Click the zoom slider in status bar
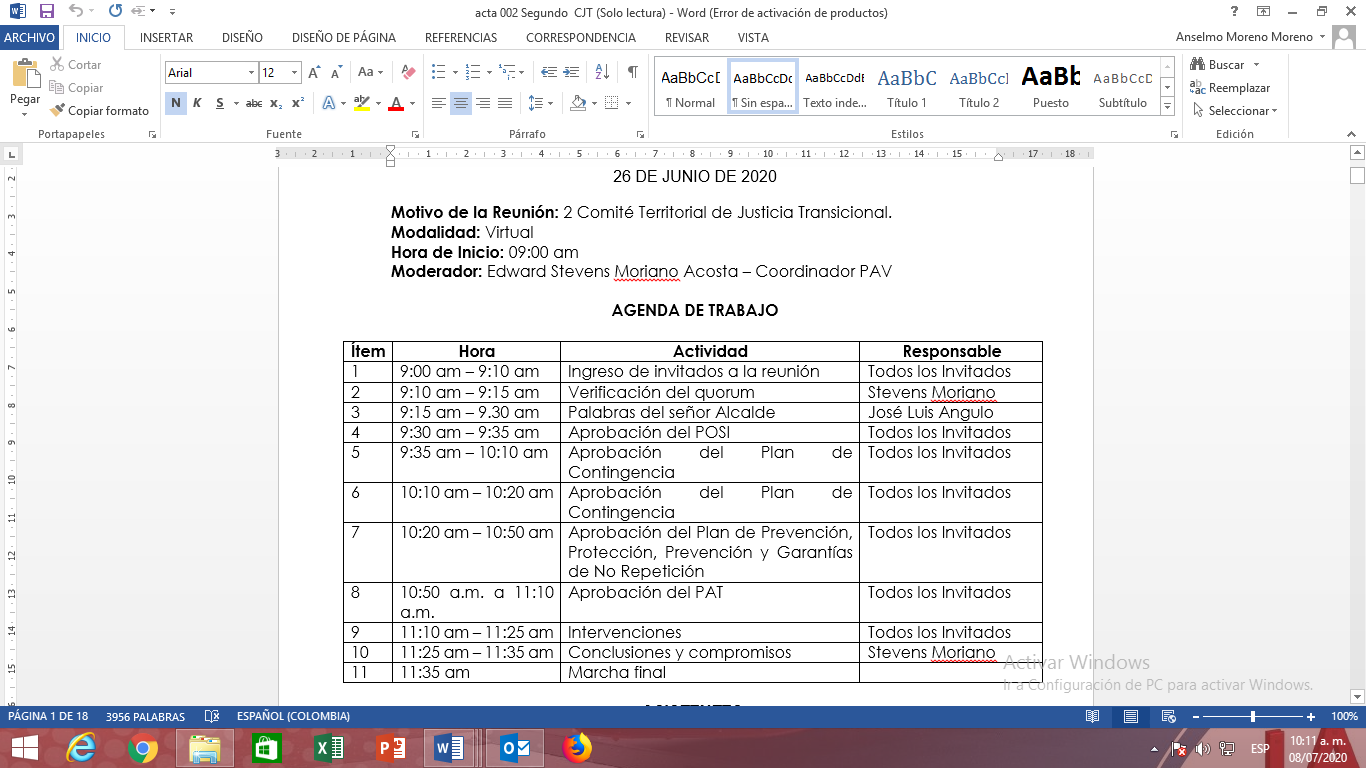The image size is (1366, 768). [x=1253, y=717]
